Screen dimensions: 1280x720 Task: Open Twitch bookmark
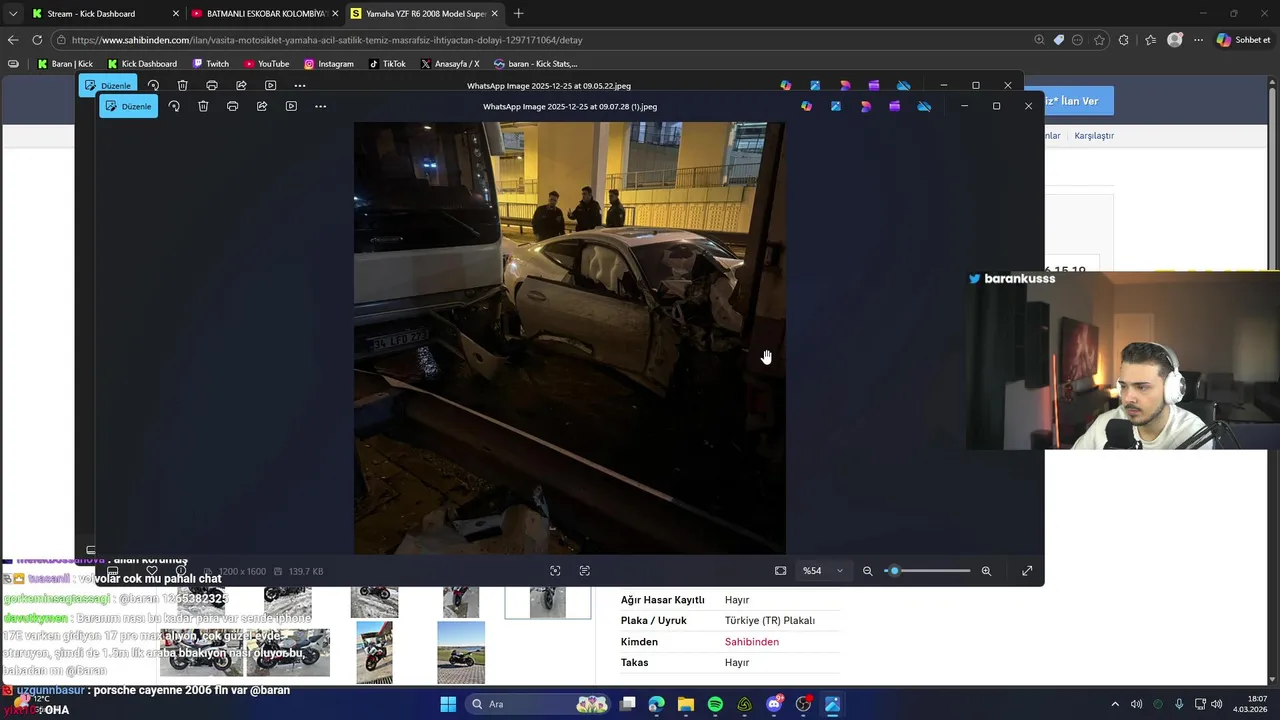[x=211, y=64]
